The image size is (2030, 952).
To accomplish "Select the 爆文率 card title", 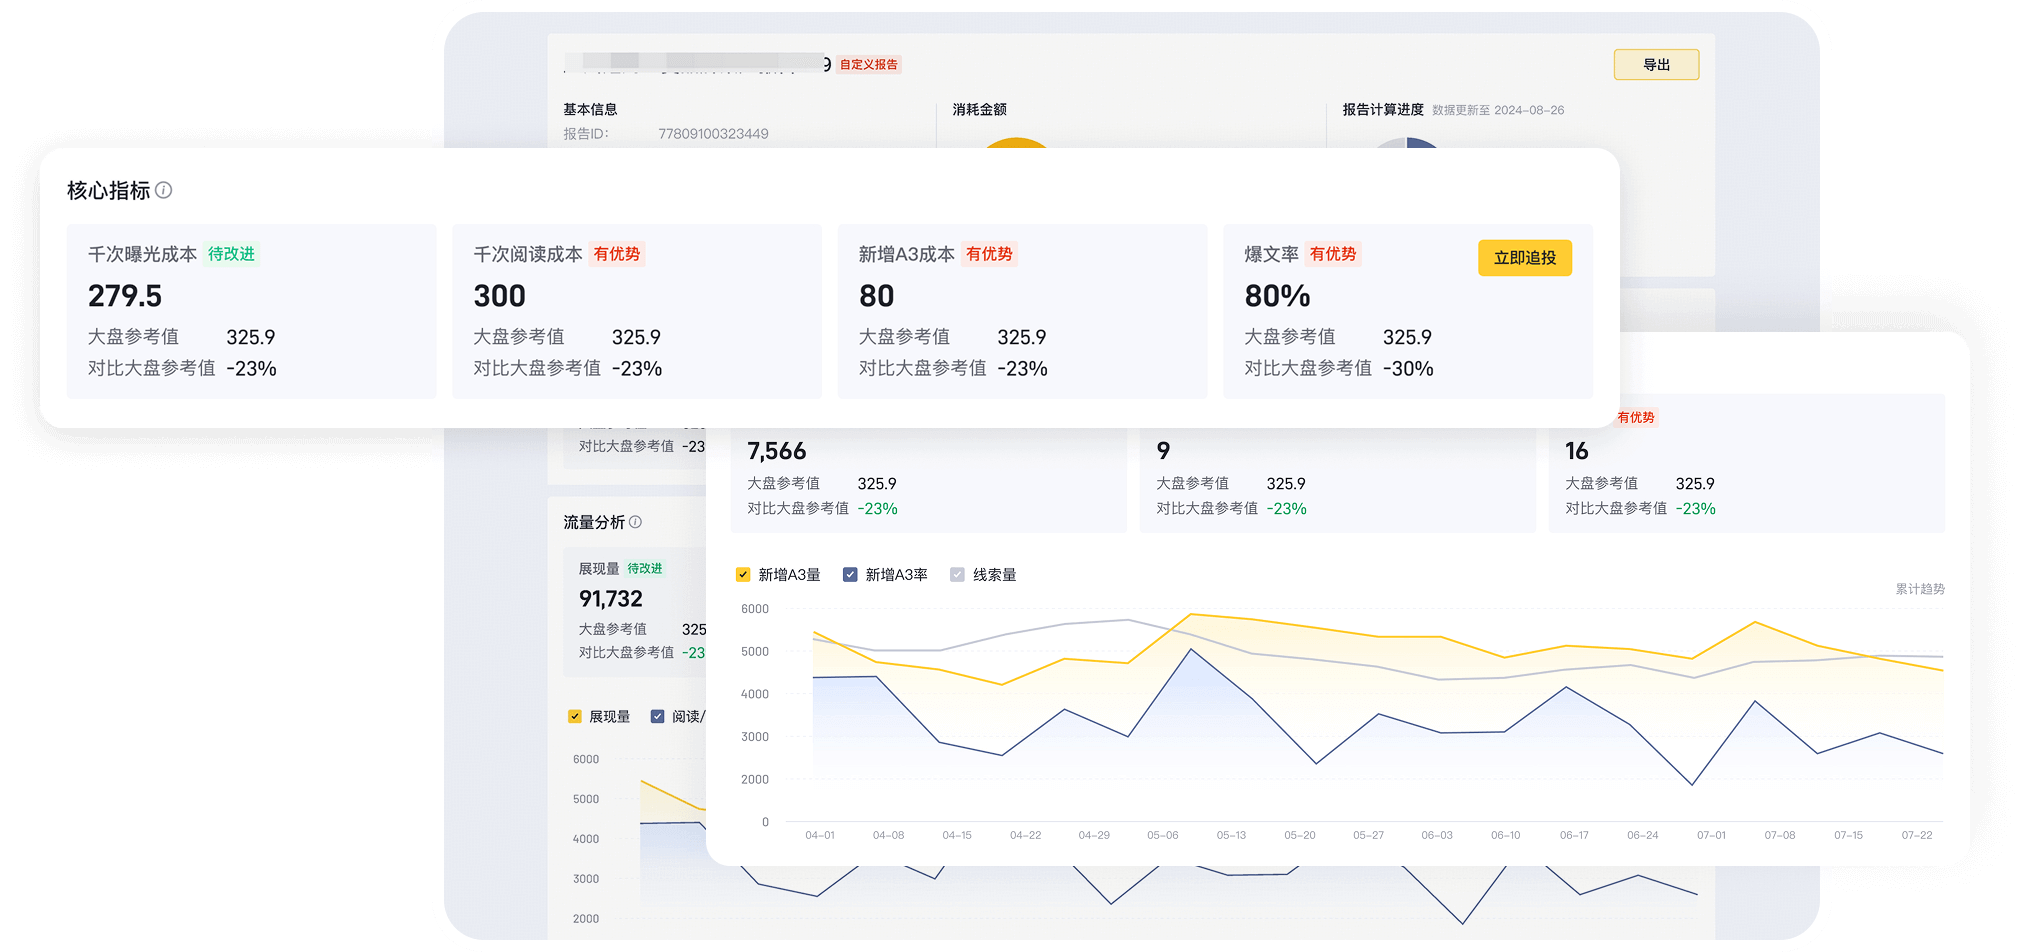I will (1271, 254).
